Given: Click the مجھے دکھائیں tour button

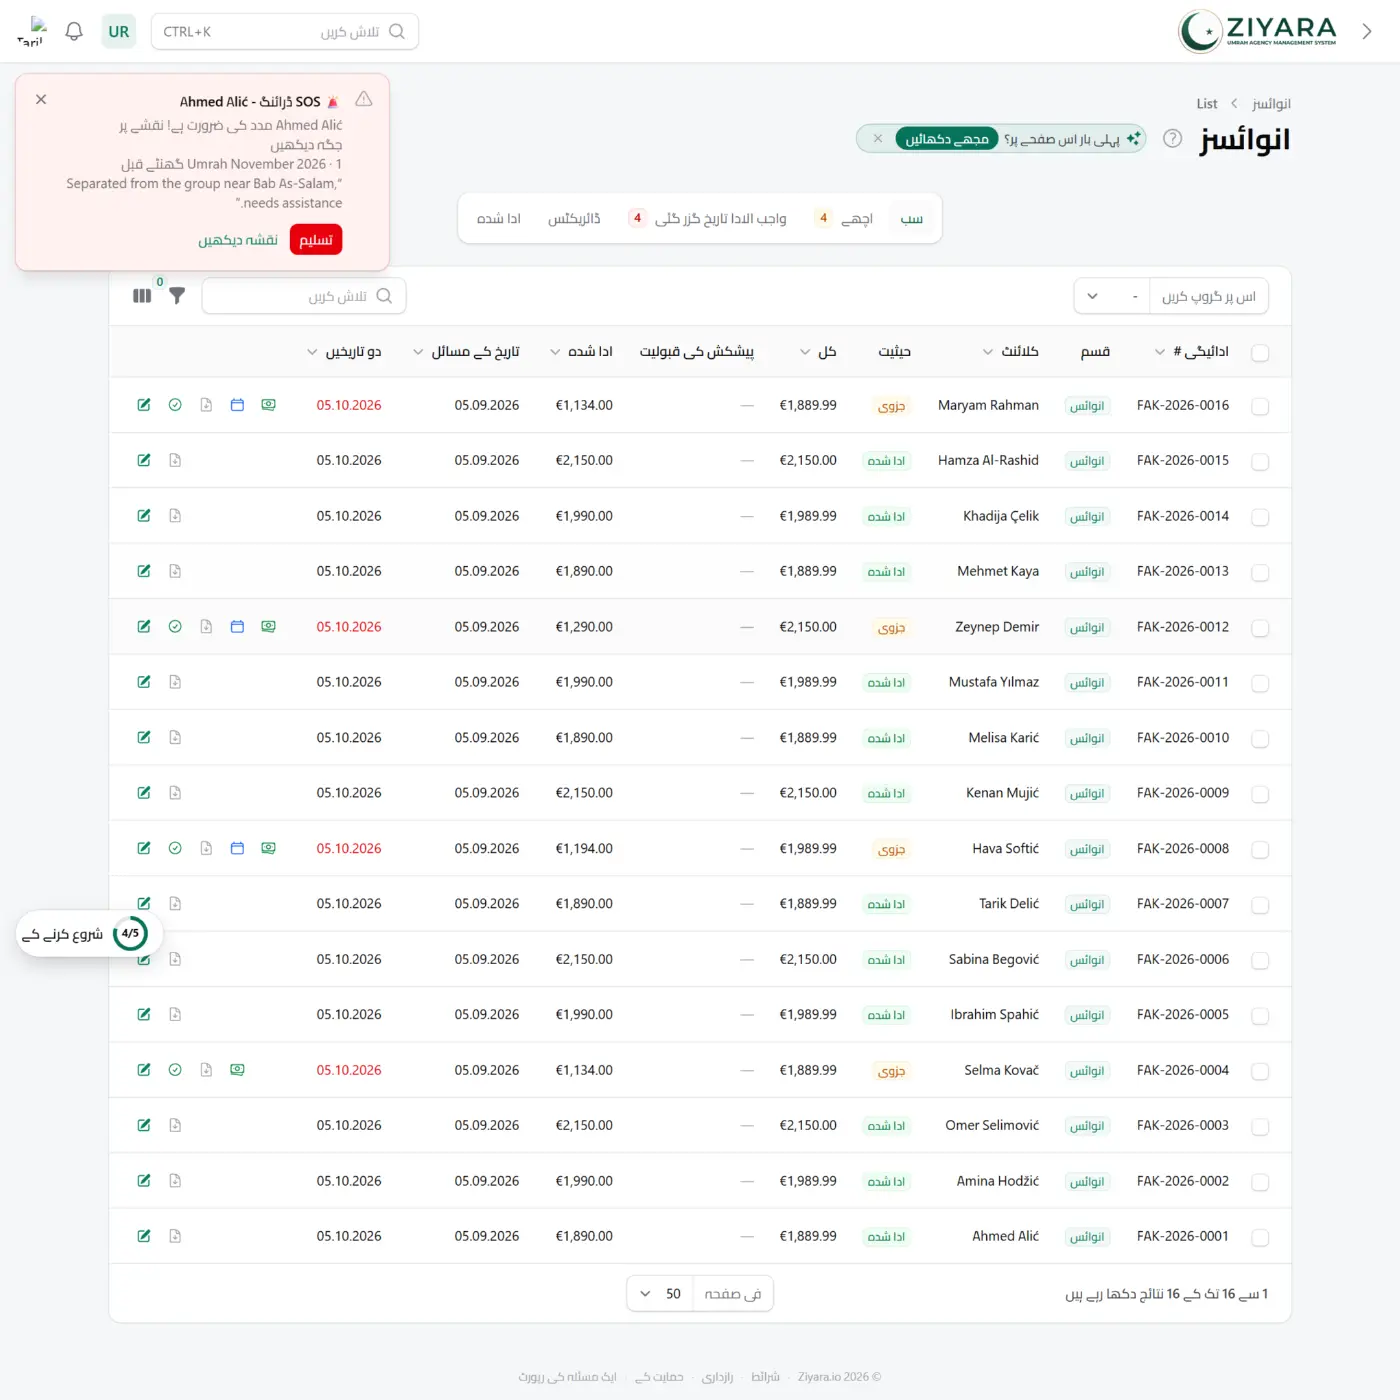Looking at the screenshot, I should [x=946, y=139].
